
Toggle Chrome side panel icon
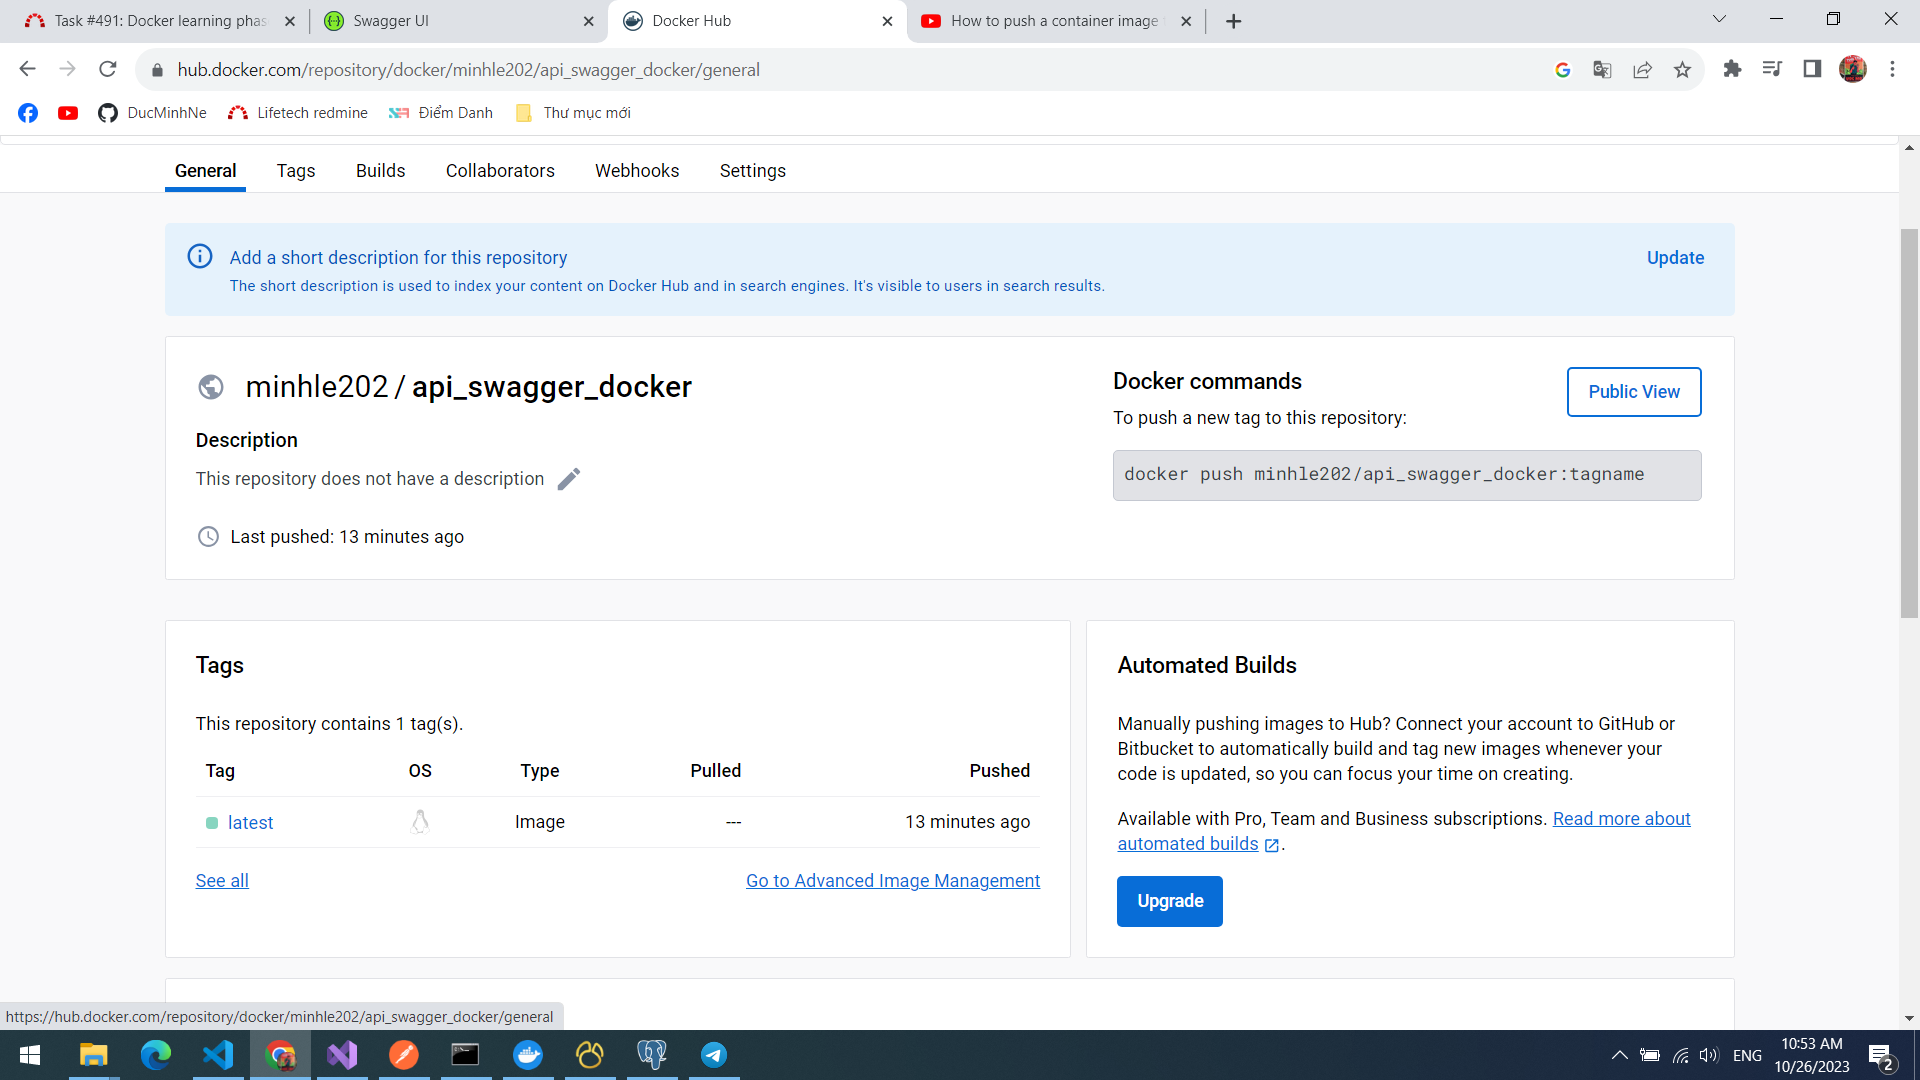click(1812, 70)
